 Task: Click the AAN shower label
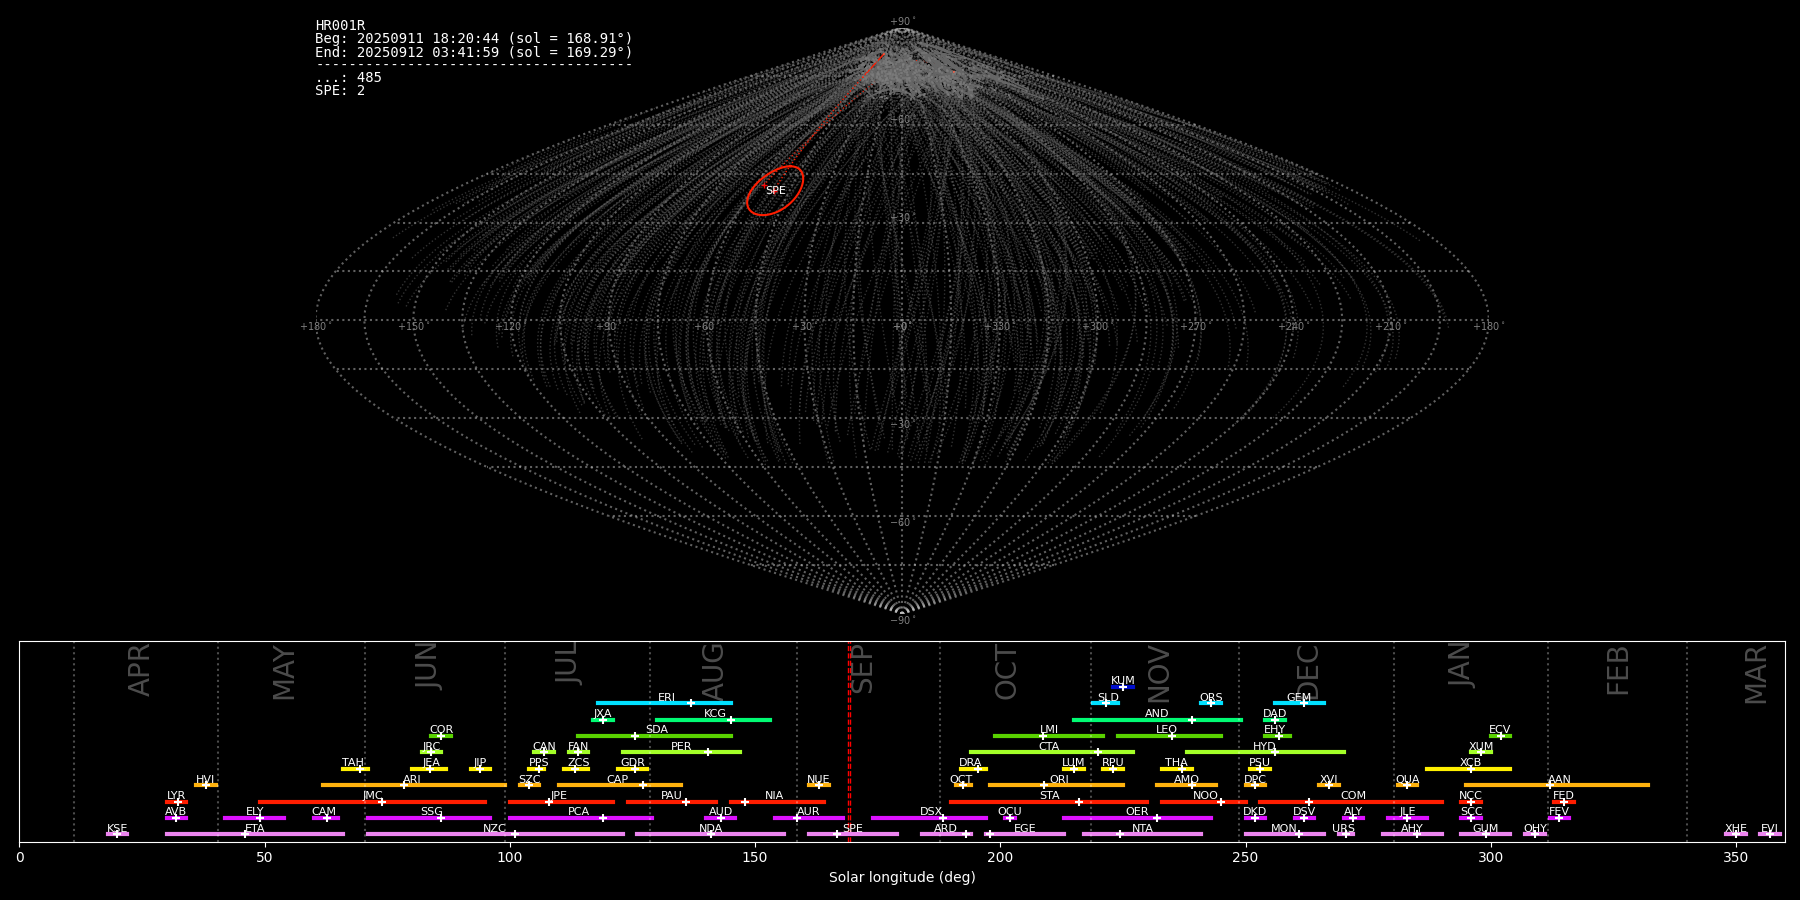tap(1559, 780)
